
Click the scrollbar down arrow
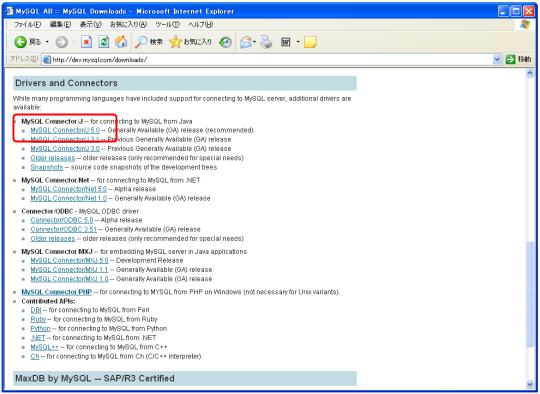click(530, 385)
